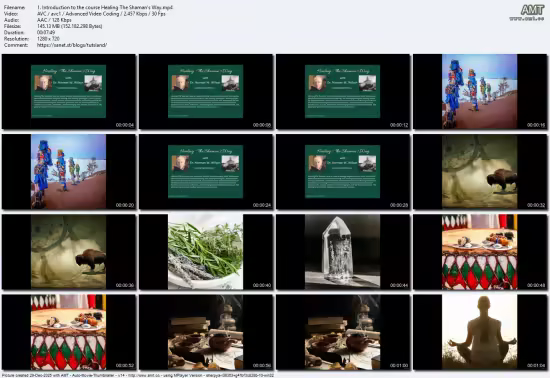Open the incense bowls thumbnail at 00:01:00
550x378 pixels.
343,332
